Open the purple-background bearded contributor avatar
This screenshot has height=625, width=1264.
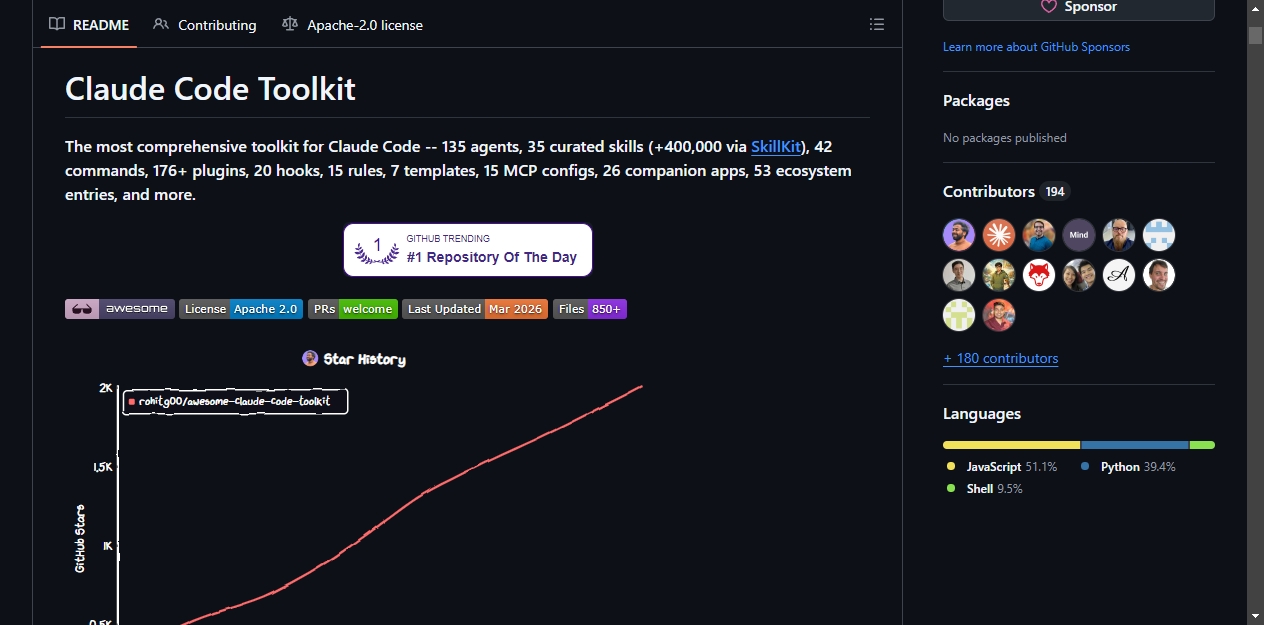pos(959,235)
